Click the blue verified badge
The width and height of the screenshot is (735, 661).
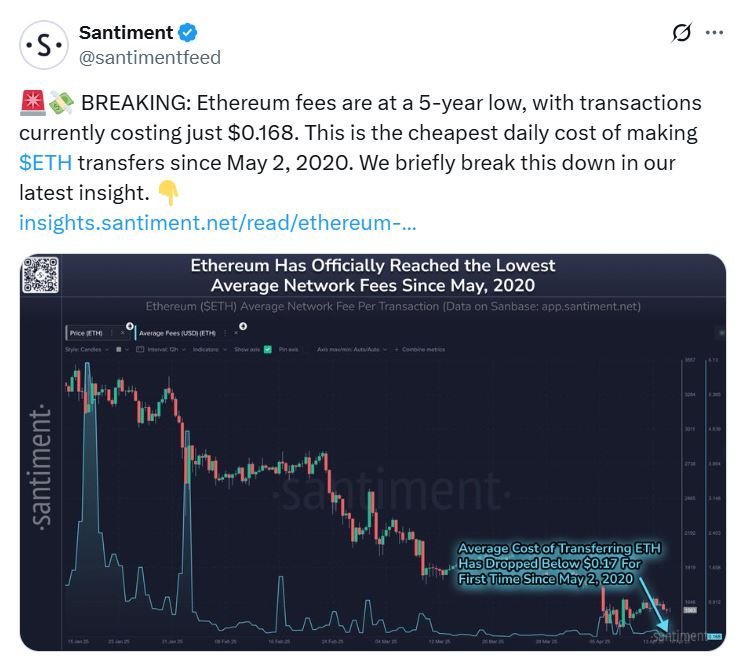[x=196, y=33]
